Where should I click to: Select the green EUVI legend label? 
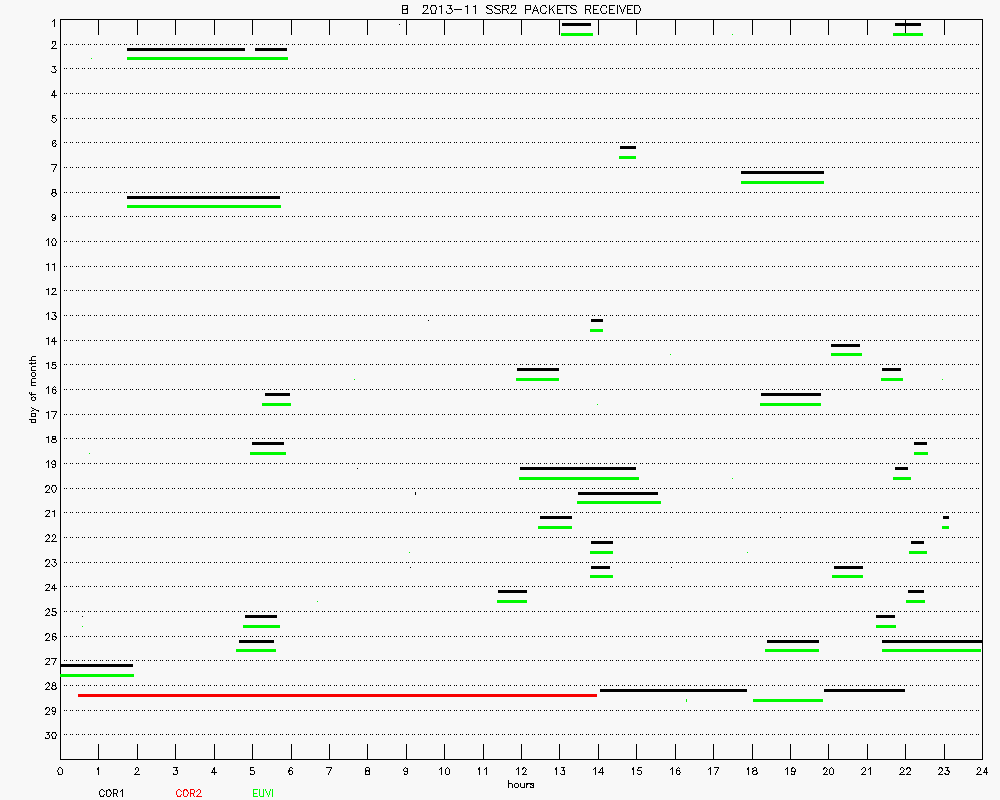262,793
